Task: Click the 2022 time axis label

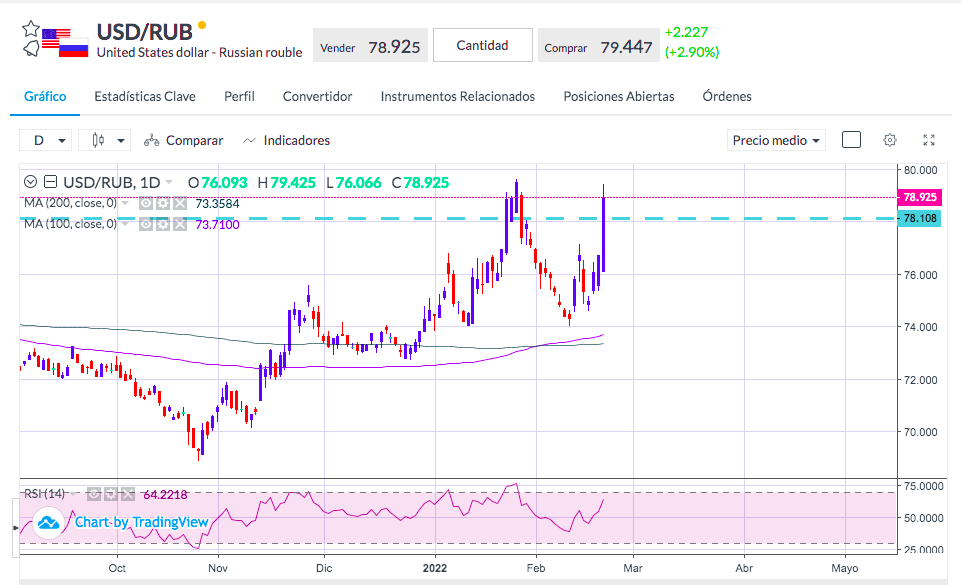Action: pos(435,568)
